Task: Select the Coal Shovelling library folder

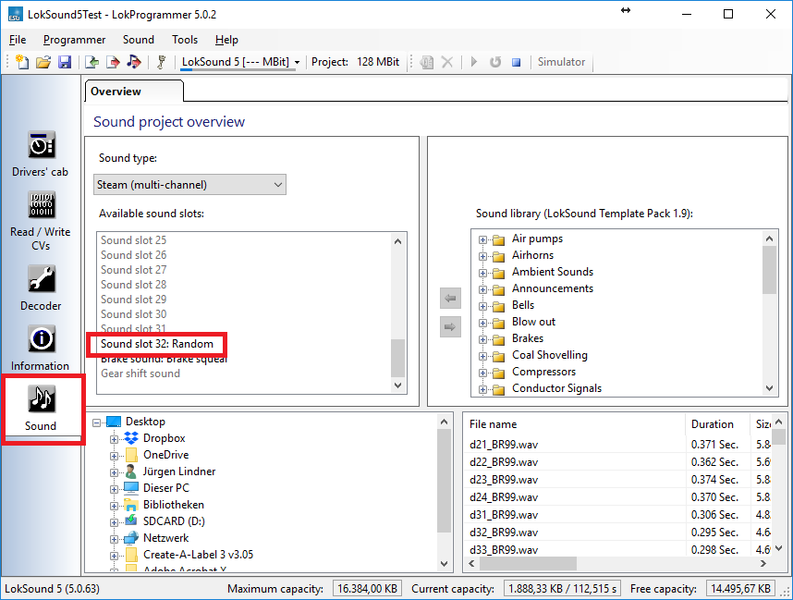Action: (550, 355)
